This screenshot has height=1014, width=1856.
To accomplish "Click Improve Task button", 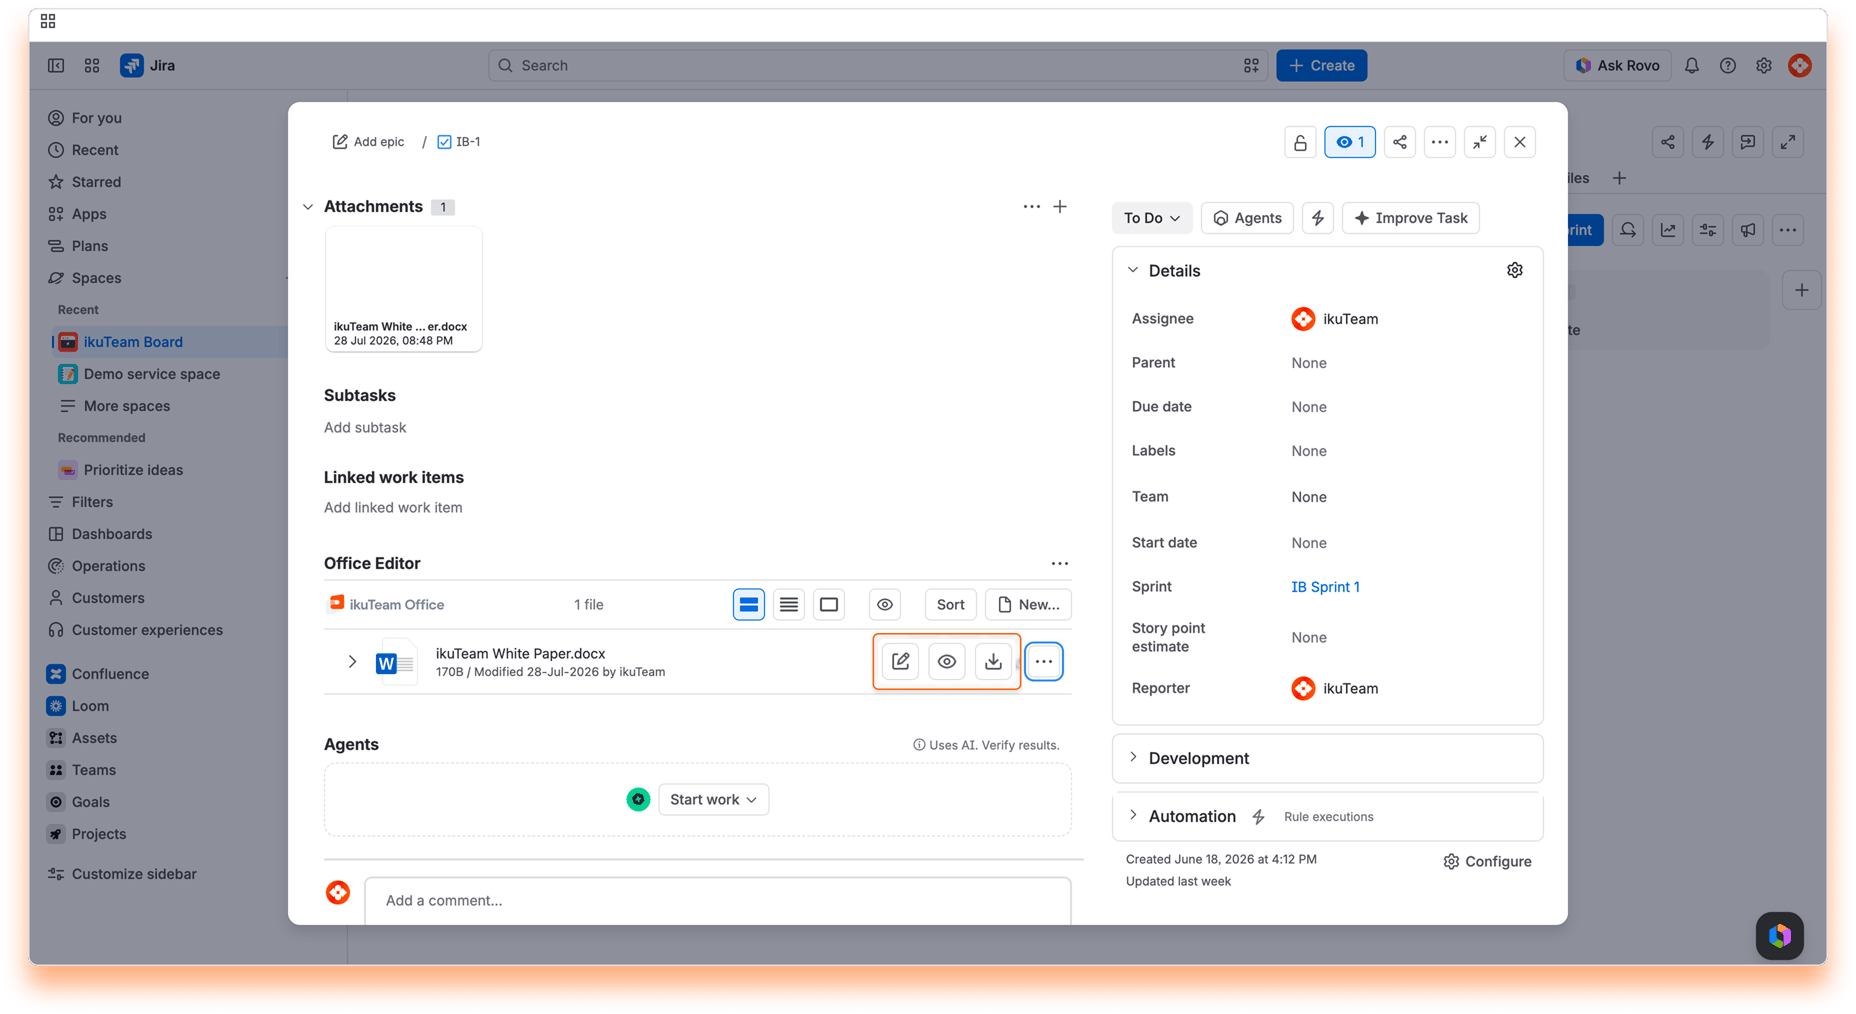I will click(1410, 218).
